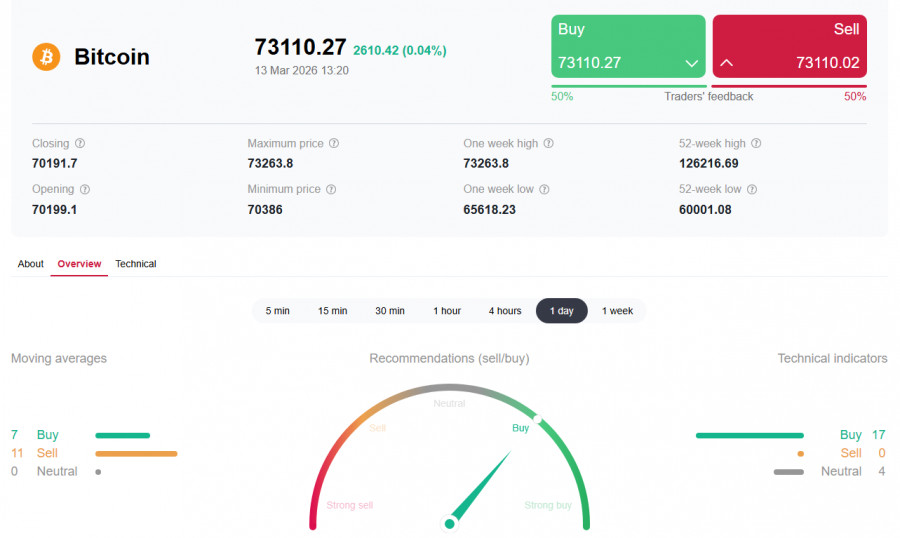
Task: Click the change value 2610.42 (0.04%)
Action: point(399,51)
